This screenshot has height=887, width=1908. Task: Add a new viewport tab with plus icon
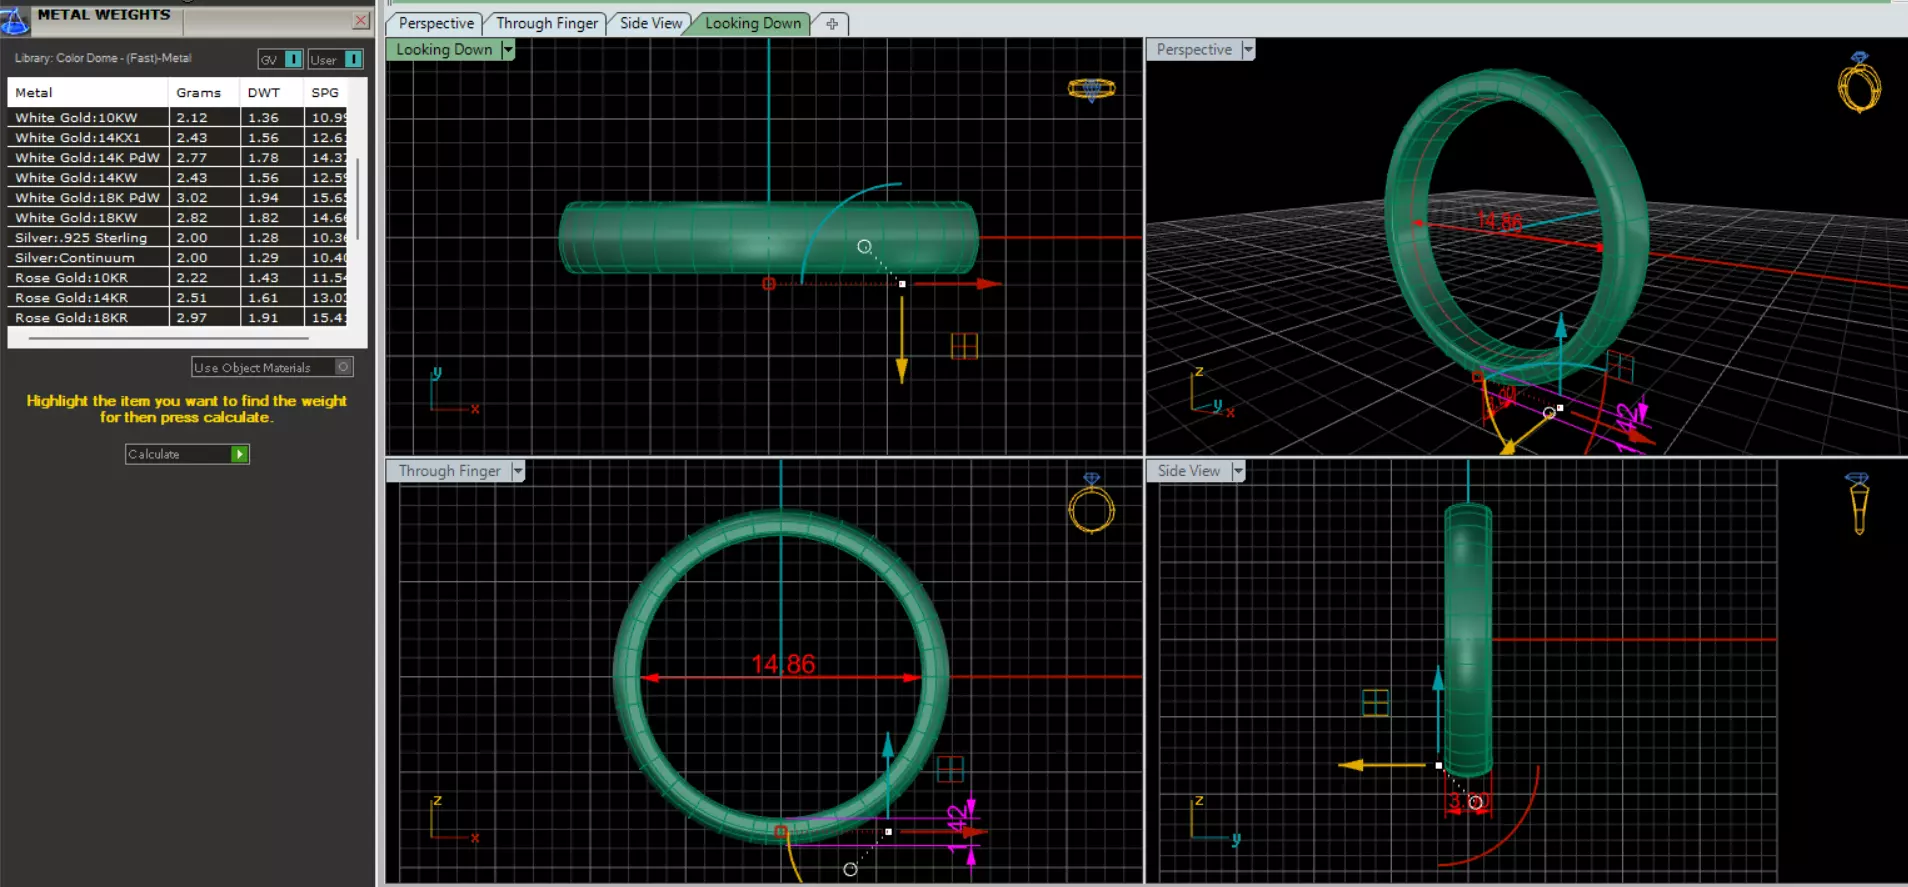pos(832,24)
